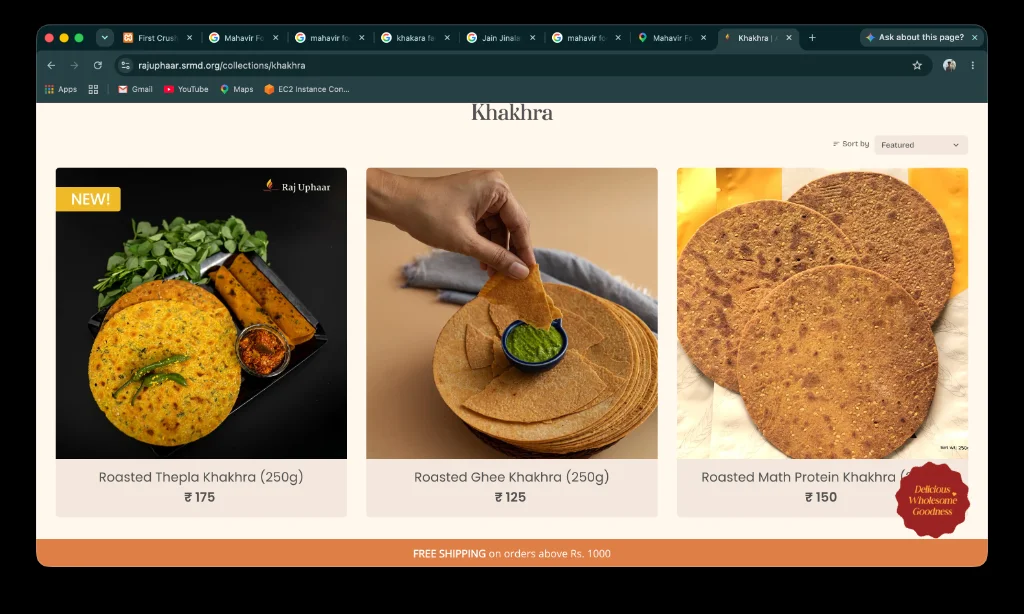Switch to the khakara fa Google tab

click(x=415, y=38)
